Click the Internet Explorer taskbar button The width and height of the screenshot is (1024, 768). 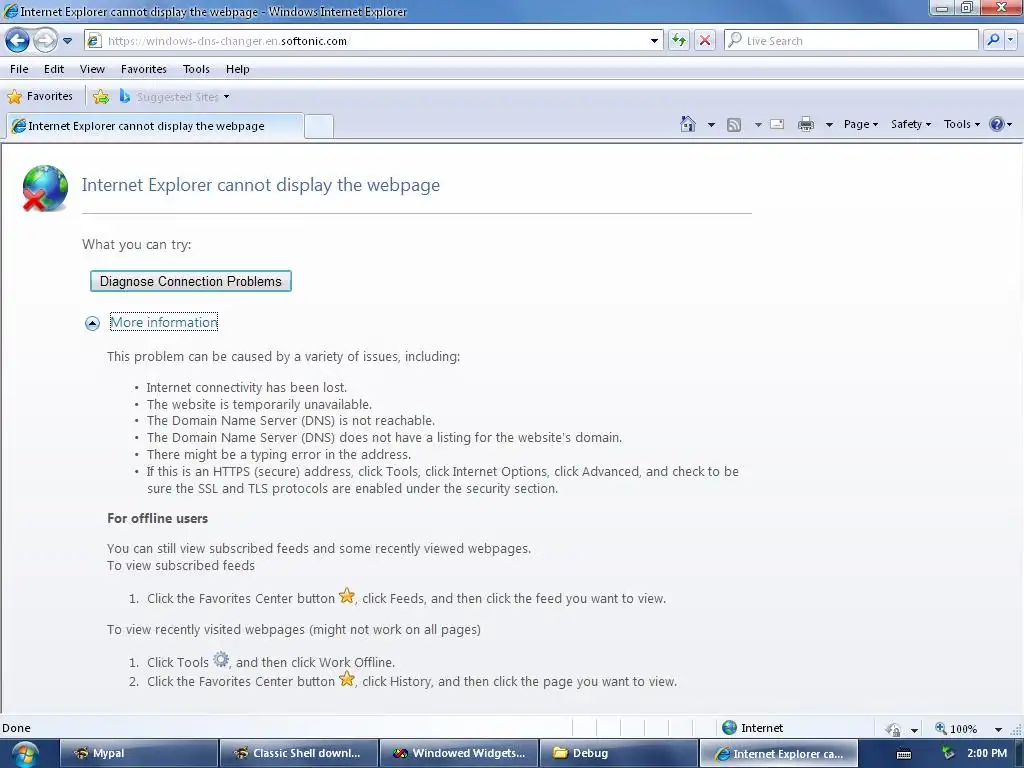(x=778, y=753)
